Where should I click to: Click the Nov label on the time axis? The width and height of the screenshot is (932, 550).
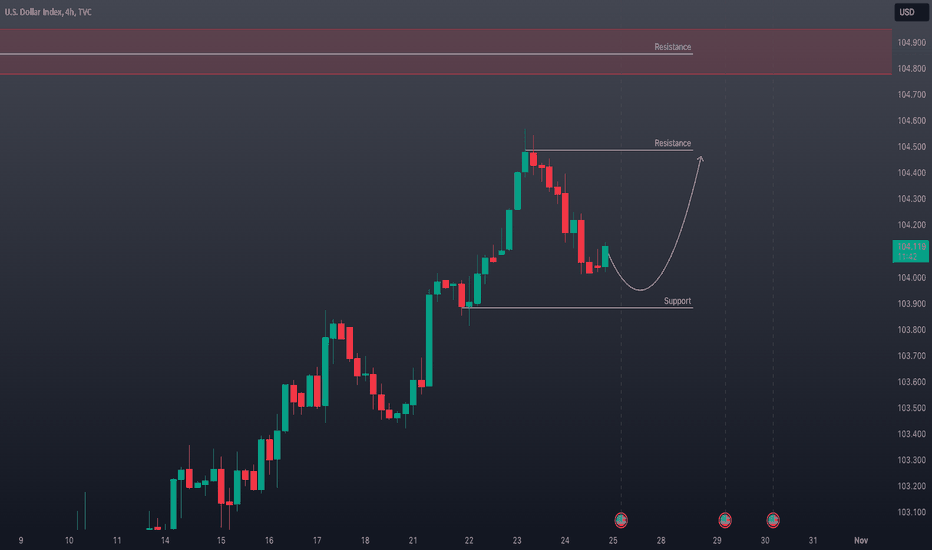coord(861,540)
